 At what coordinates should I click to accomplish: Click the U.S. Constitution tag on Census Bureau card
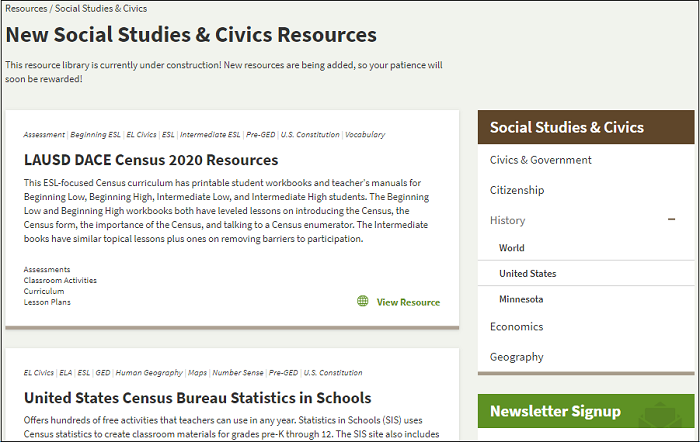click(333, 372)
